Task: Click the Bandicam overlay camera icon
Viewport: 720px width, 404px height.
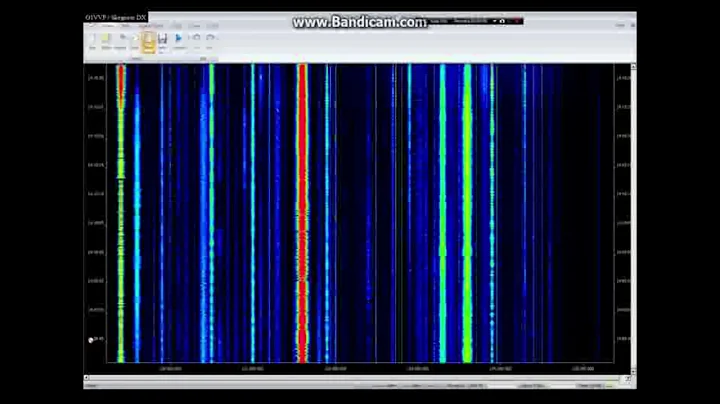Action: 502,21
